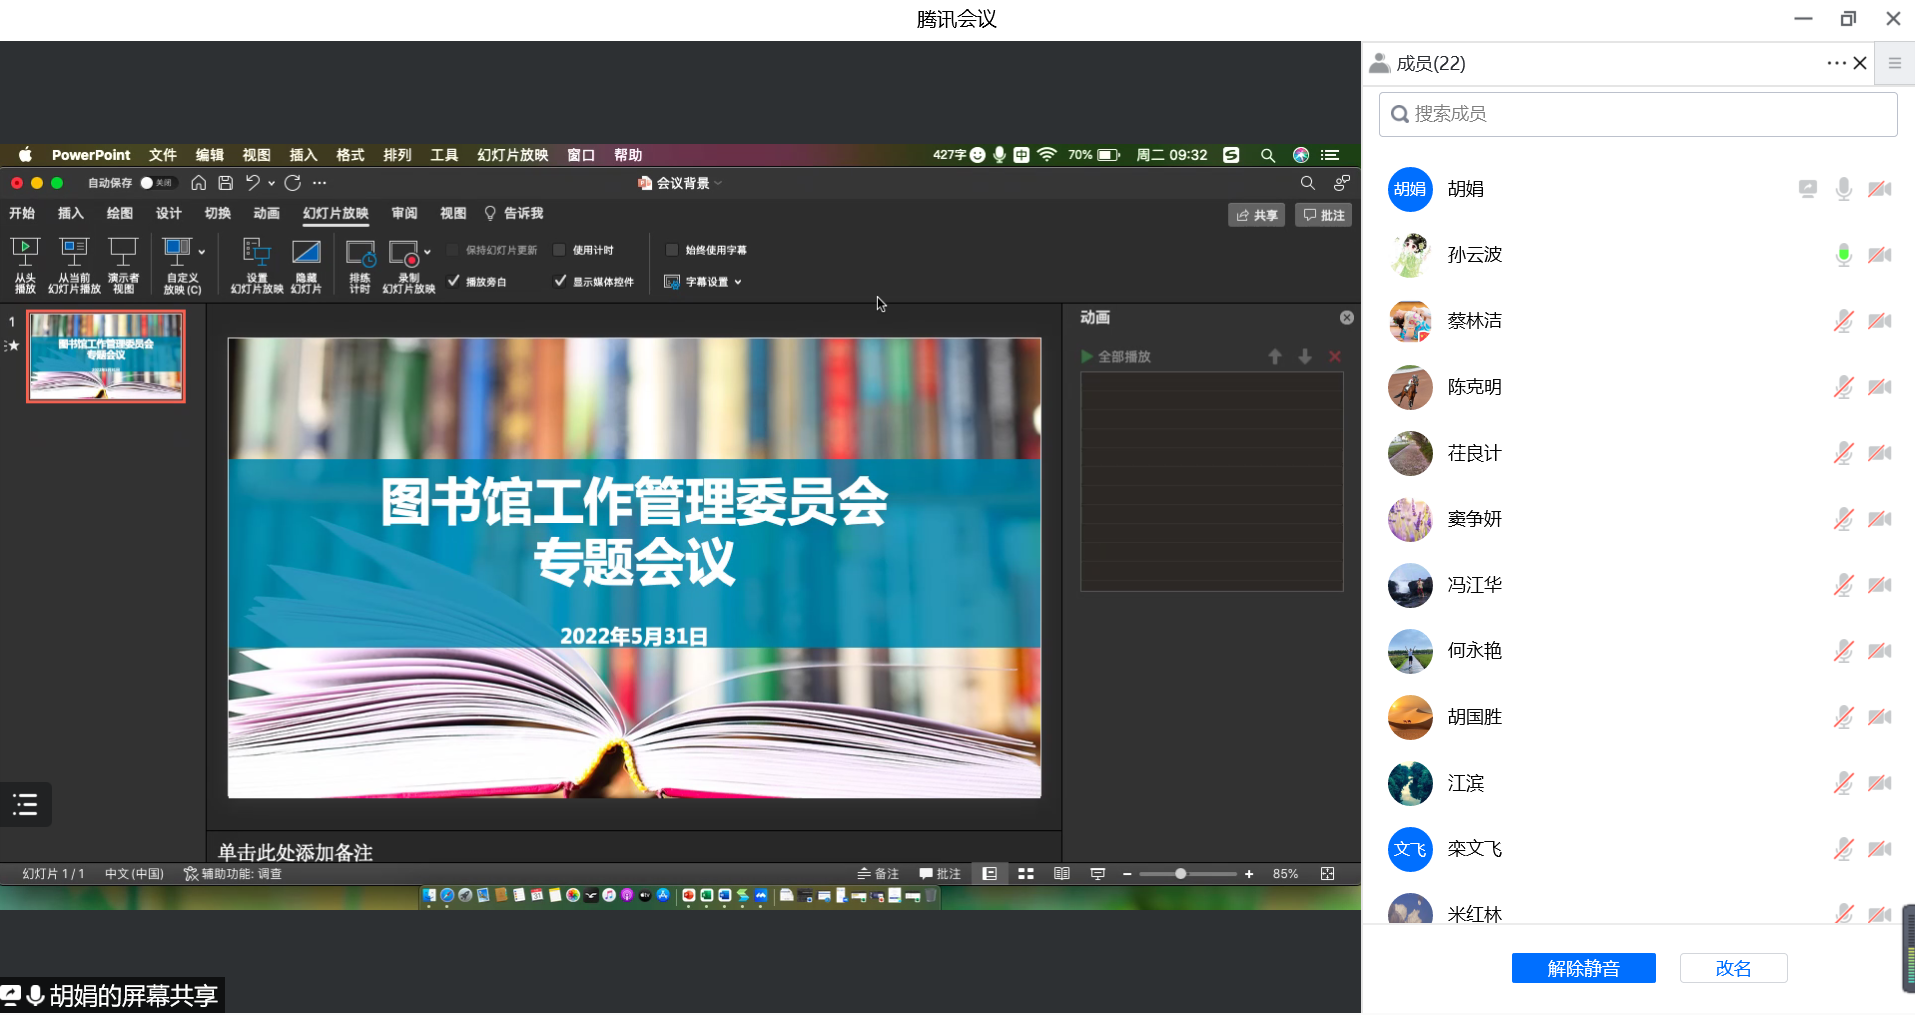Click 孙云波's green microphone icon
The height and width of the screenshot is (1015, 1915).
coord(1843,255)
